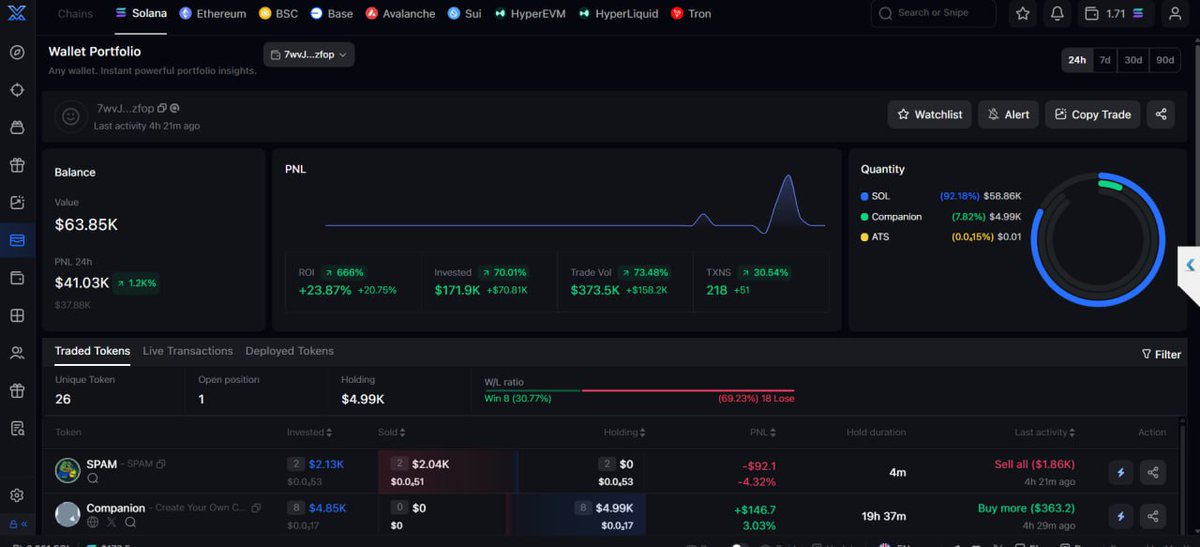This screenshot has height=547, width=1200.
Task: Select the 90d time range
Action: point(1165,60)
